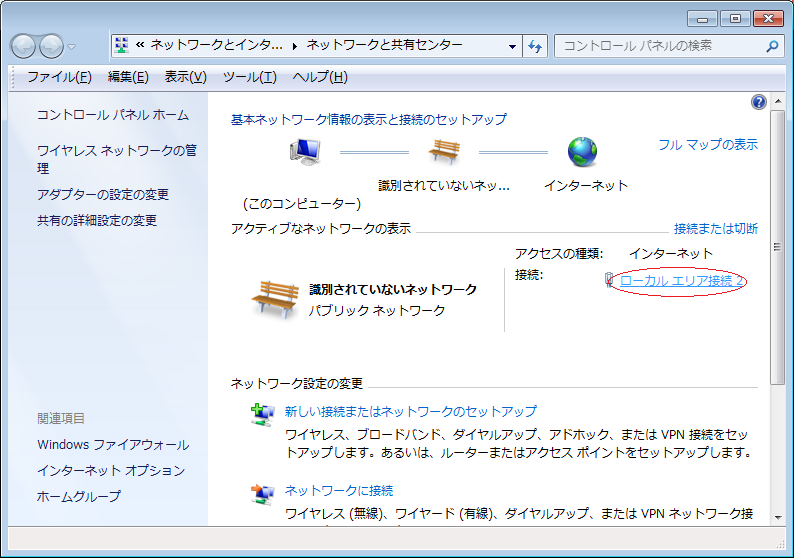Click the connect to network icon
Viewport: 794px width, 558px height.
[x=263, y=494]
